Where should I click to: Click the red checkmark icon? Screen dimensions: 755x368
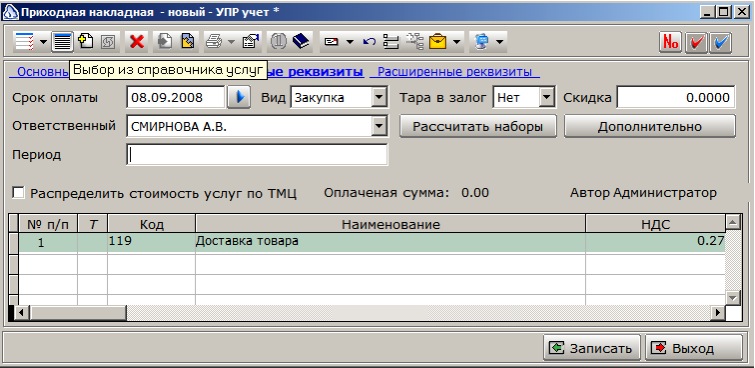point(696,42)
